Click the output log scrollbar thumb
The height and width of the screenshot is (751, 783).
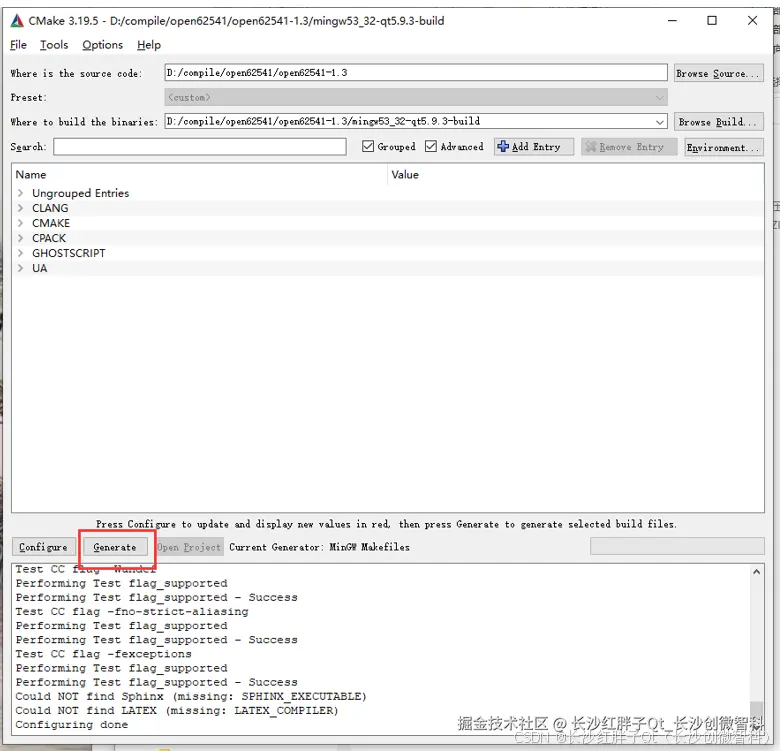pos(757,713)
